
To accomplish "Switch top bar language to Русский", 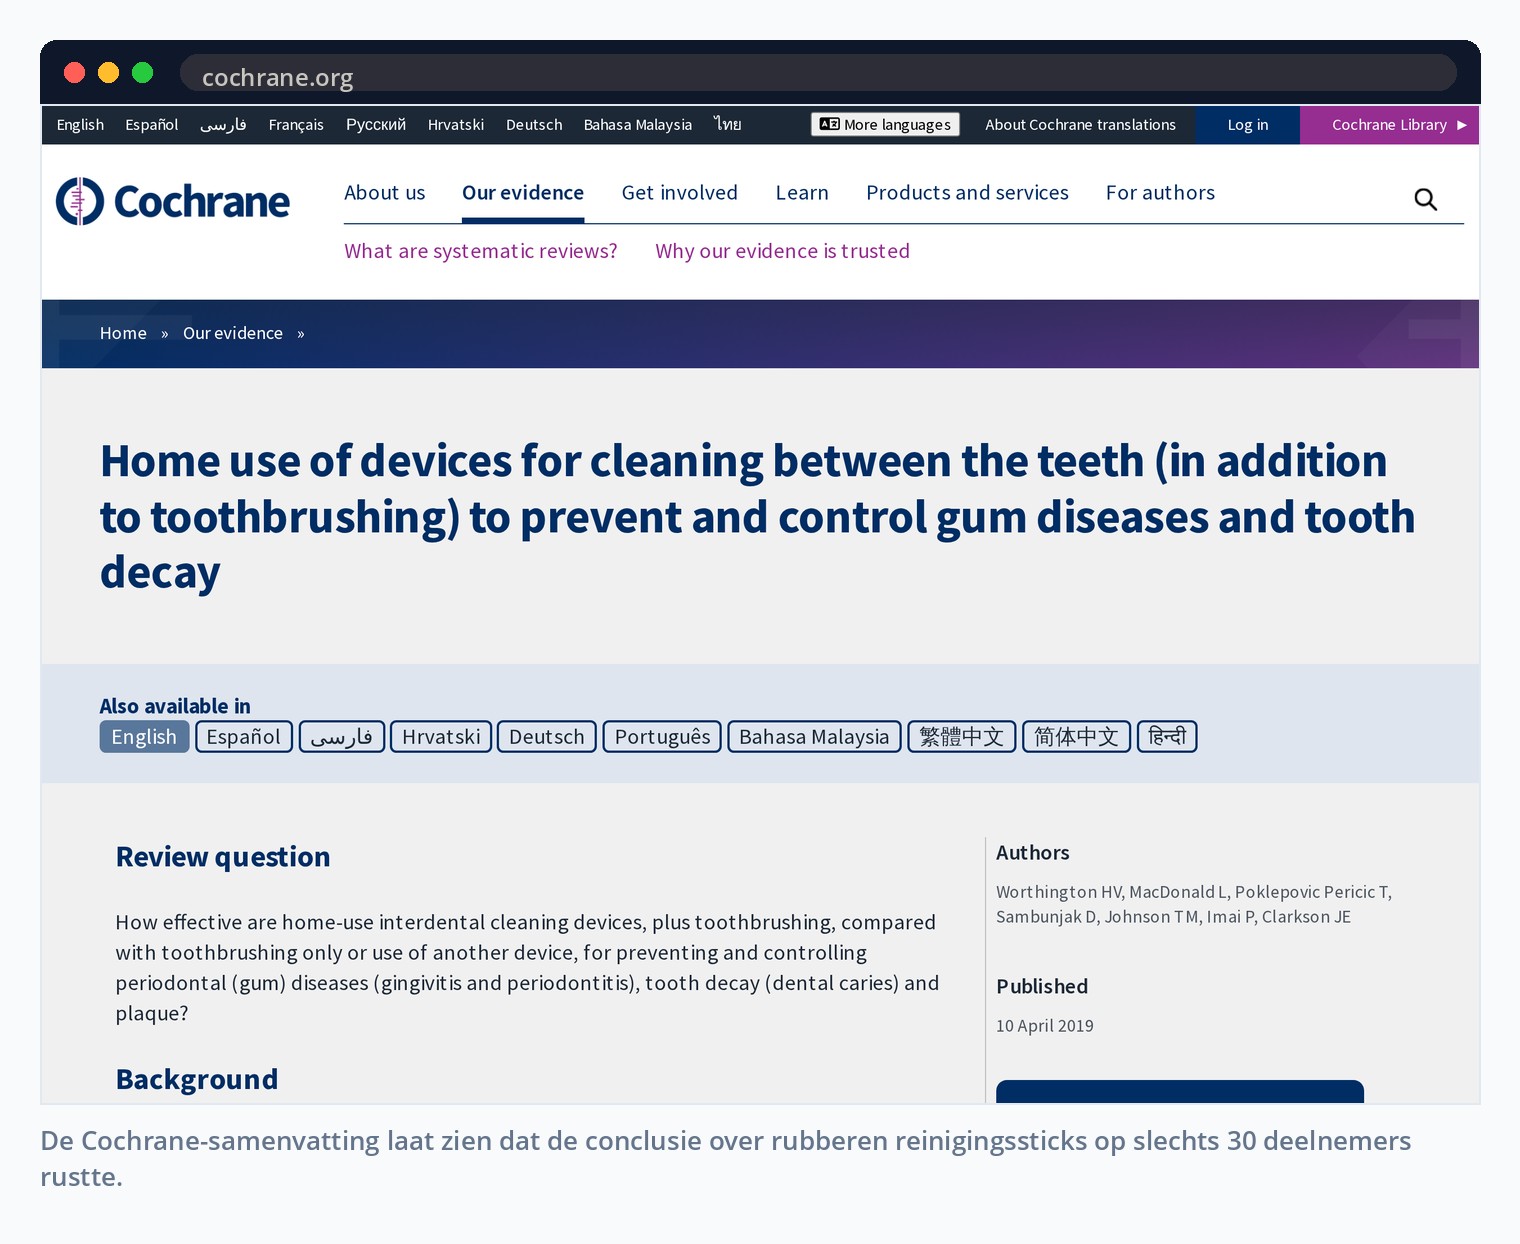I will (376, 125).
